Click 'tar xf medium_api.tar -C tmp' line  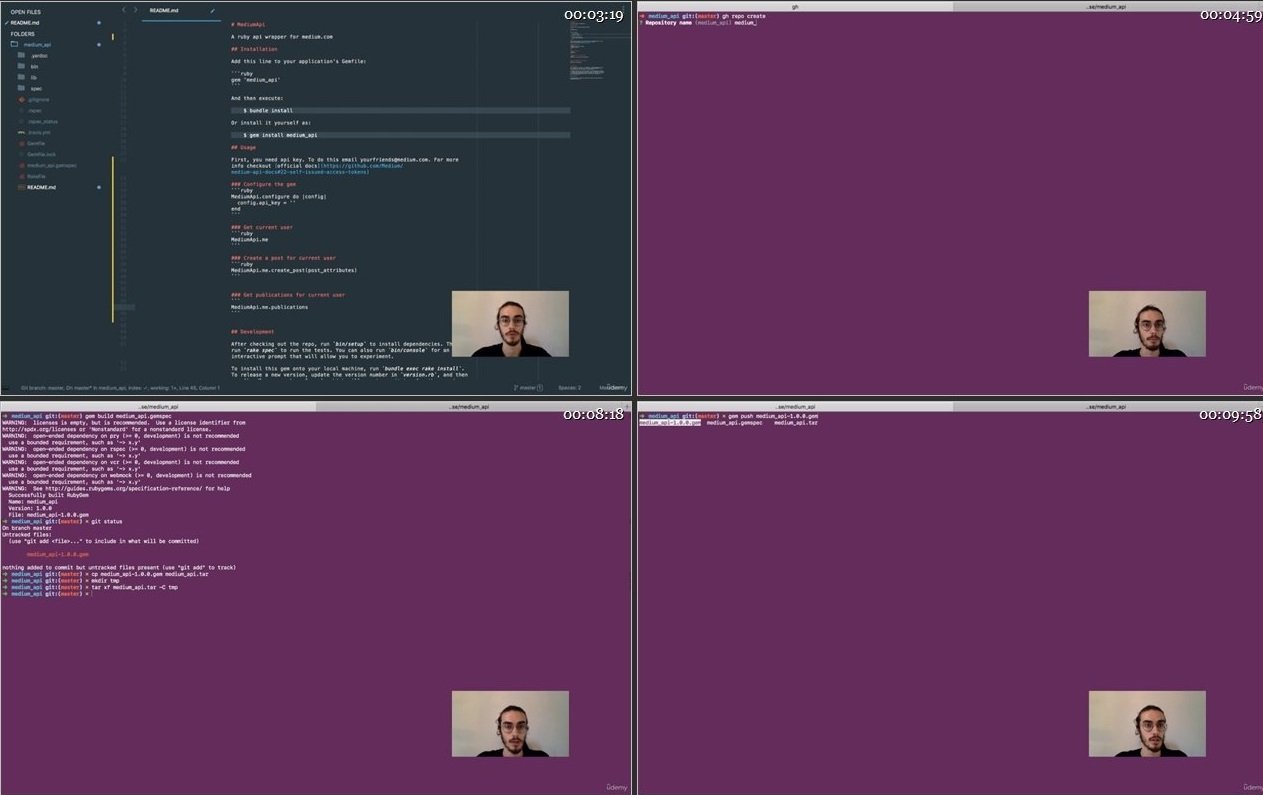tap(133, 587)
